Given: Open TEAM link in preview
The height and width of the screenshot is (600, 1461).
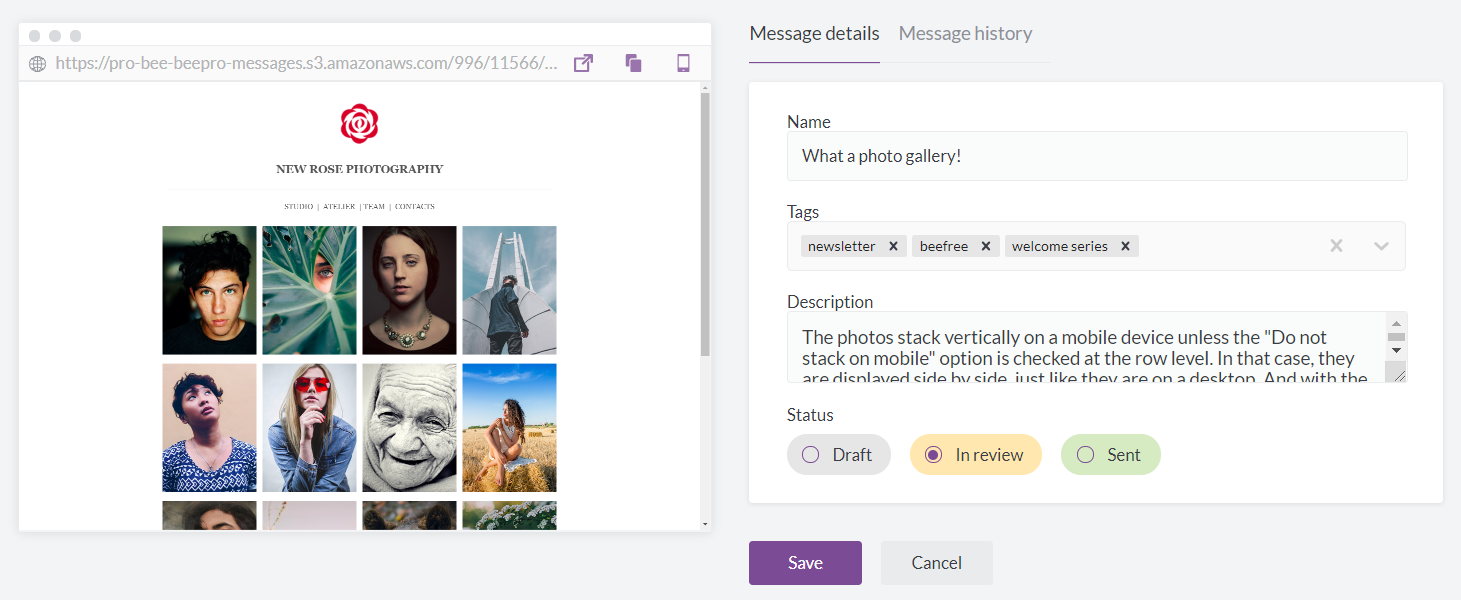Looking at the screenshot, I should pyautogui.click(x=374, y=207).
